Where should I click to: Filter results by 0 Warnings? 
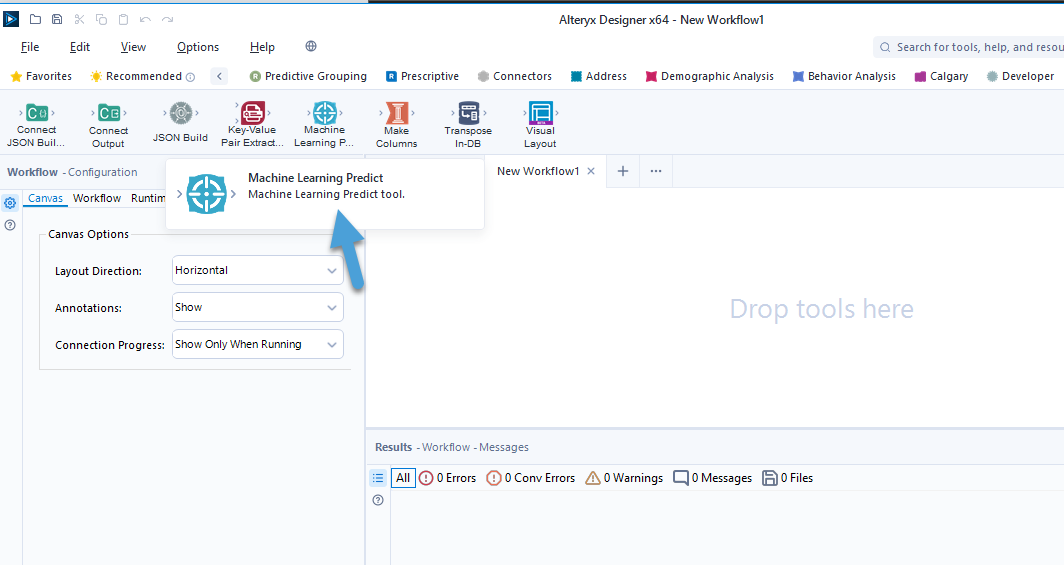[x=624, y=478]
